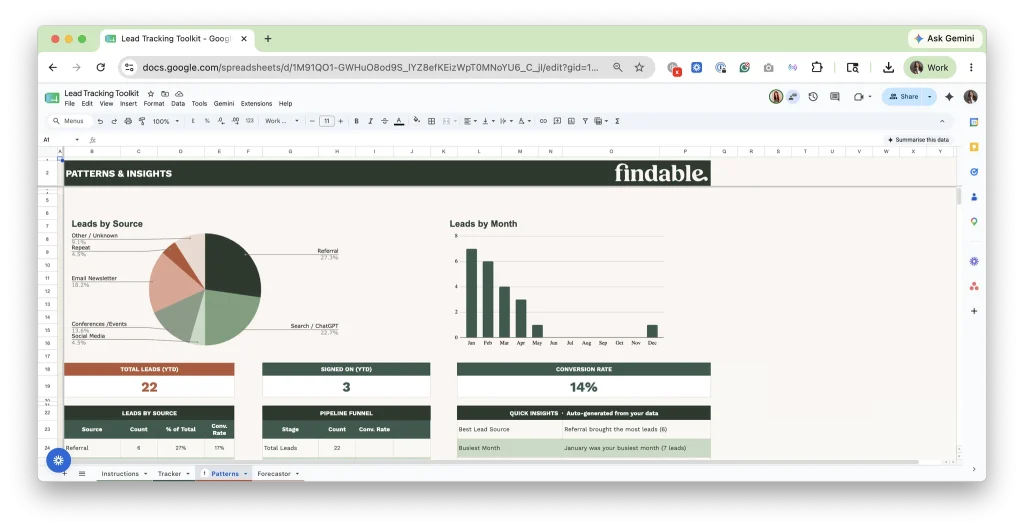Open Google Keep in side panel
This screenshot has width=1024, height=531.
click(x=974, y=147)
